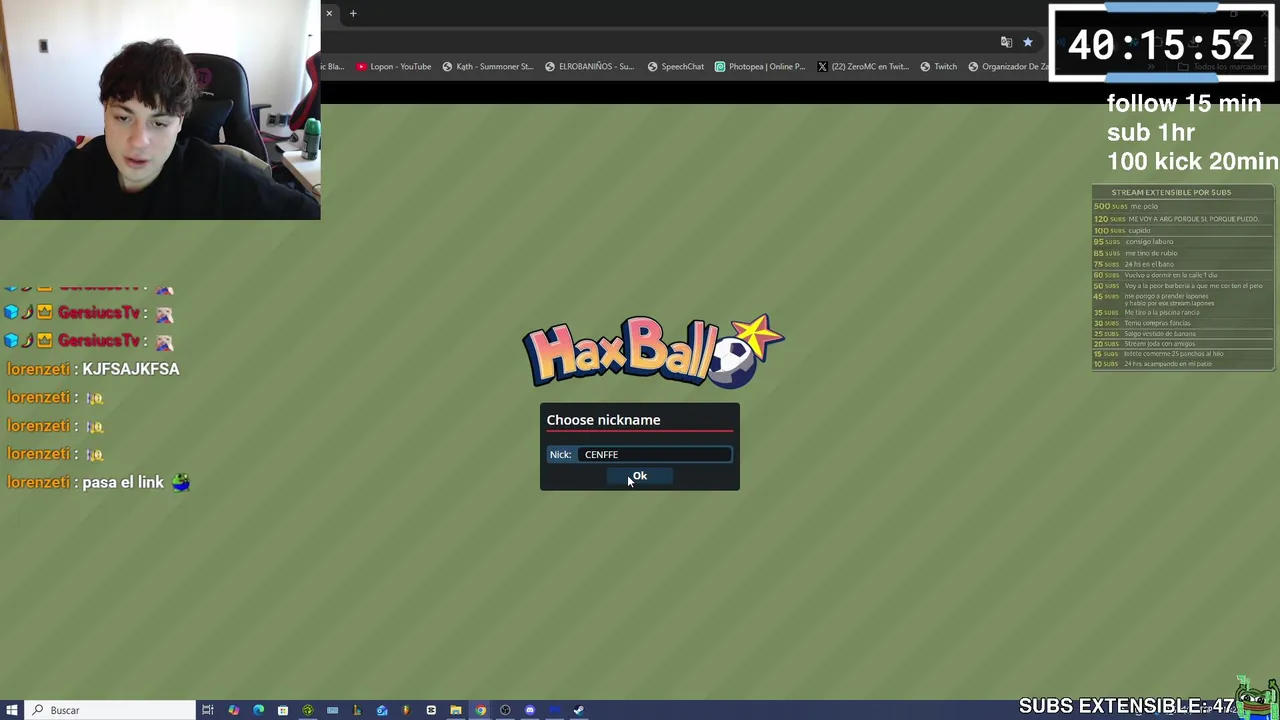Click the HaxBall logo
This screenshot has width=1280, height=720.
pyautogui.click(x=653, y=351)
